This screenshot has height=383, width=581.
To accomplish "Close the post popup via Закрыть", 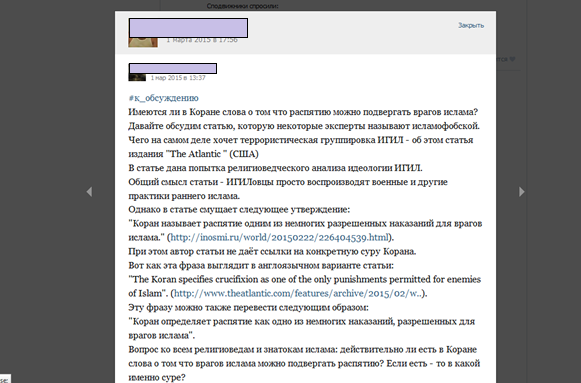I will coord(471,25).
